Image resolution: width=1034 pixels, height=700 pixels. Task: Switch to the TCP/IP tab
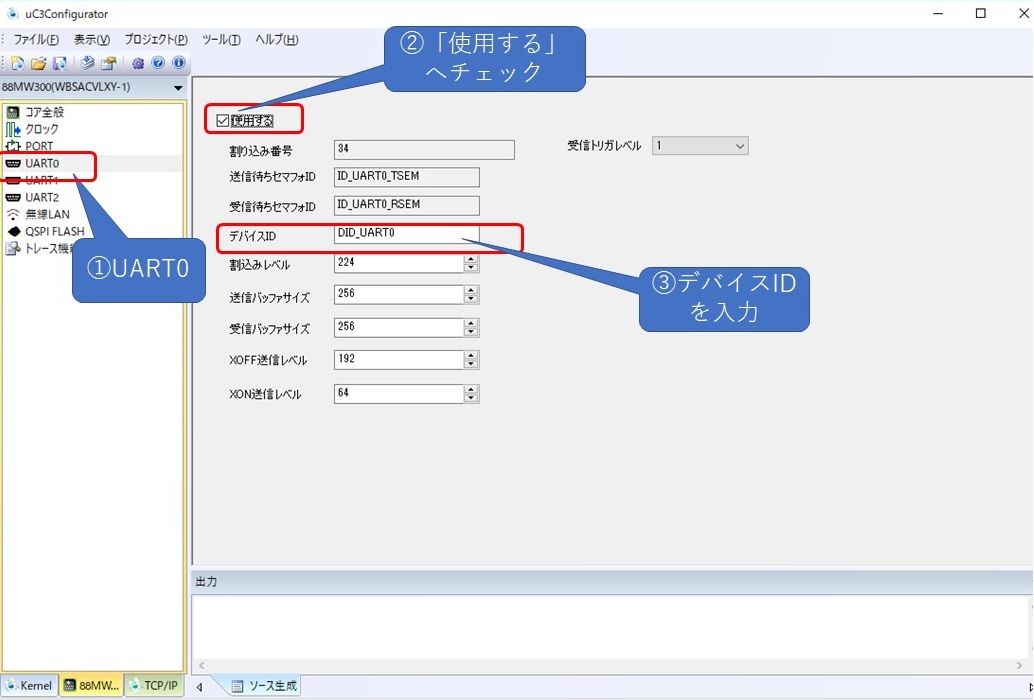(153, 686)
